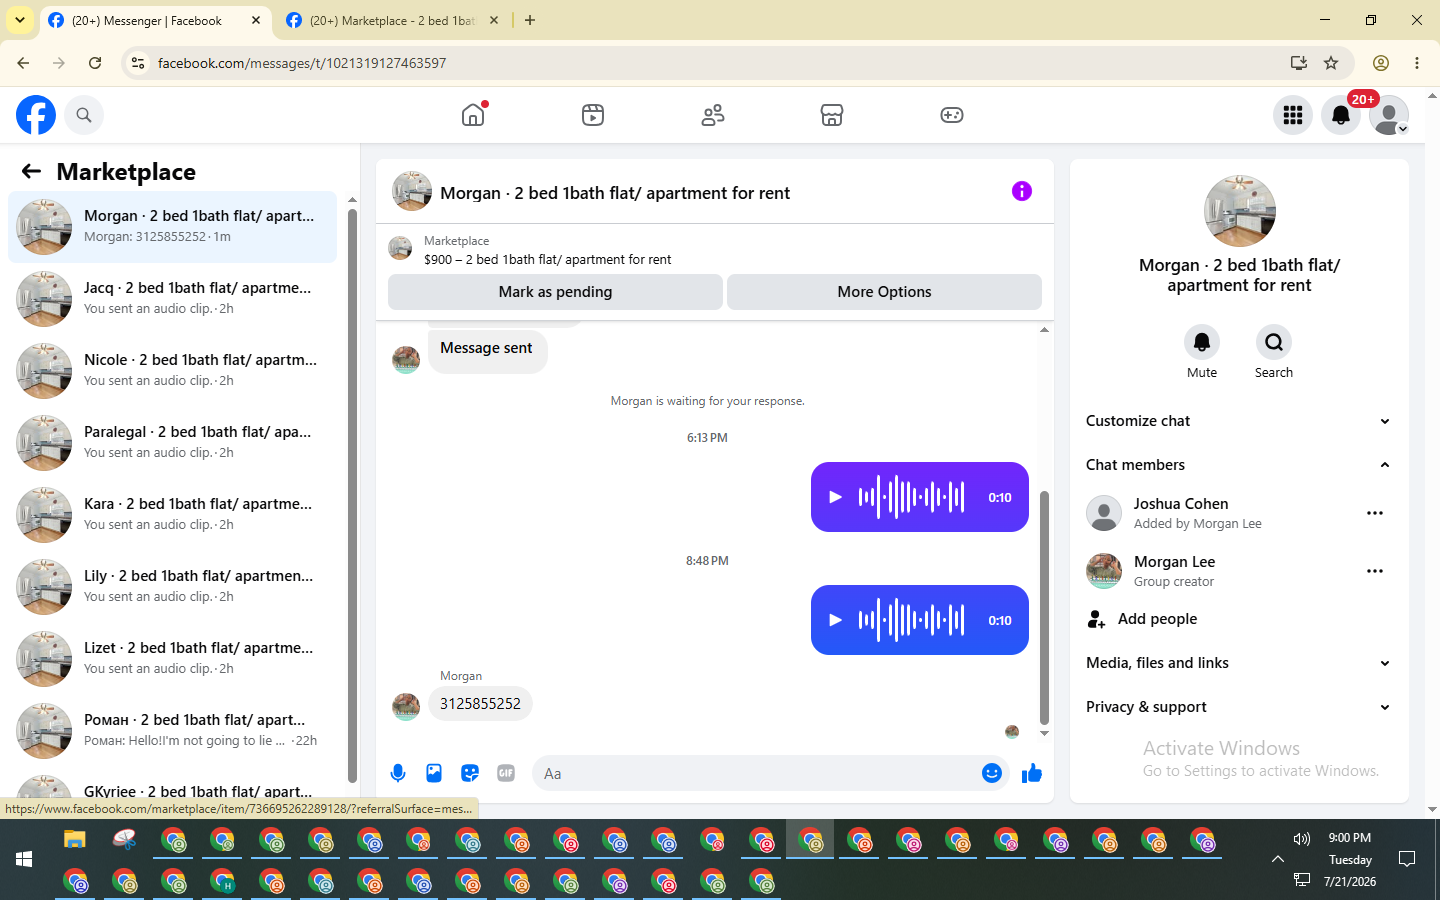The height and width of the screenshot is (900, 1440).
Task: Expand Privacy & support section
Action: [x=1239, y=707]
